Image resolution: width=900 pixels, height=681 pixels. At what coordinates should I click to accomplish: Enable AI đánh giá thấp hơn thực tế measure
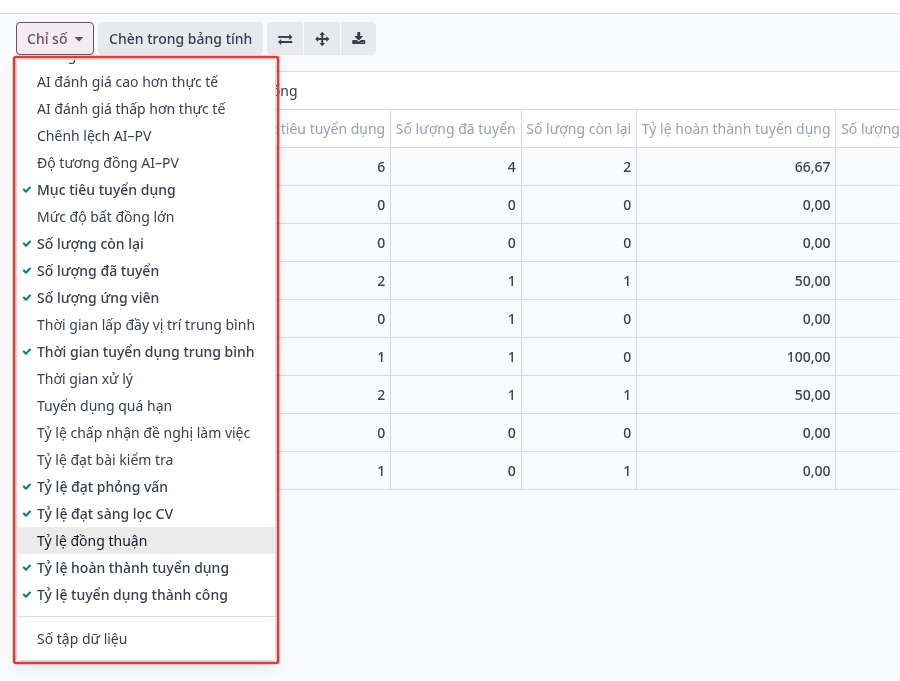146,109
